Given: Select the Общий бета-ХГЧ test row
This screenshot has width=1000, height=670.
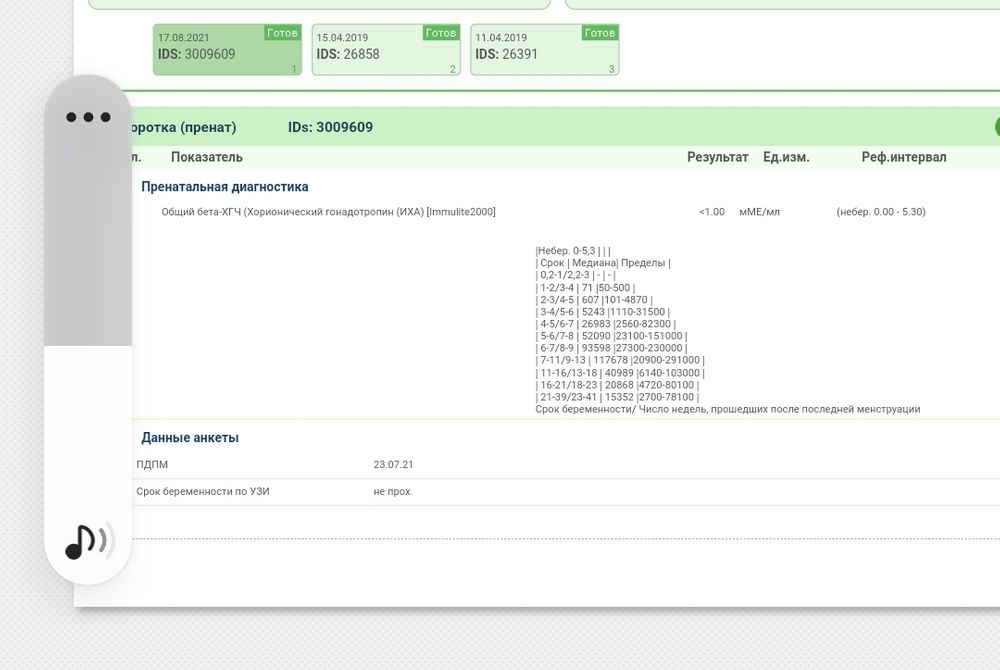Looking at the screenshot, I should coord(328,212).
